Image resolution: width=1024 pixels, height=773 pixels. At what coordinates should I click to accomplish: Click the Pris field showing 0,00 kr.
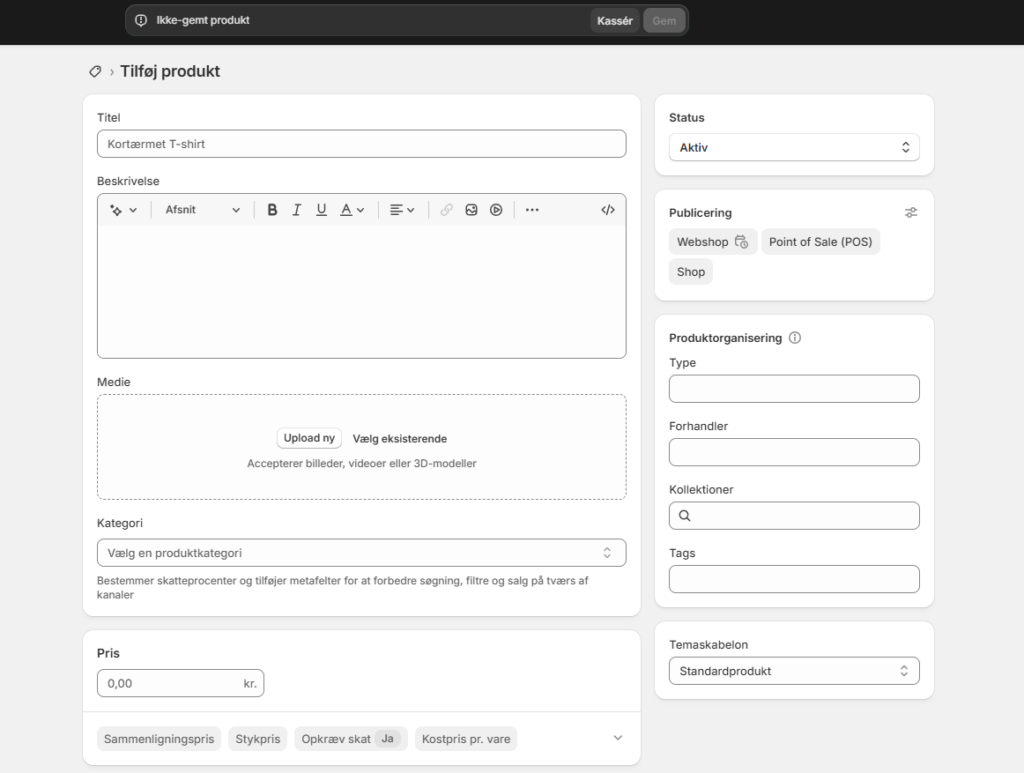(x=180, y=683)
